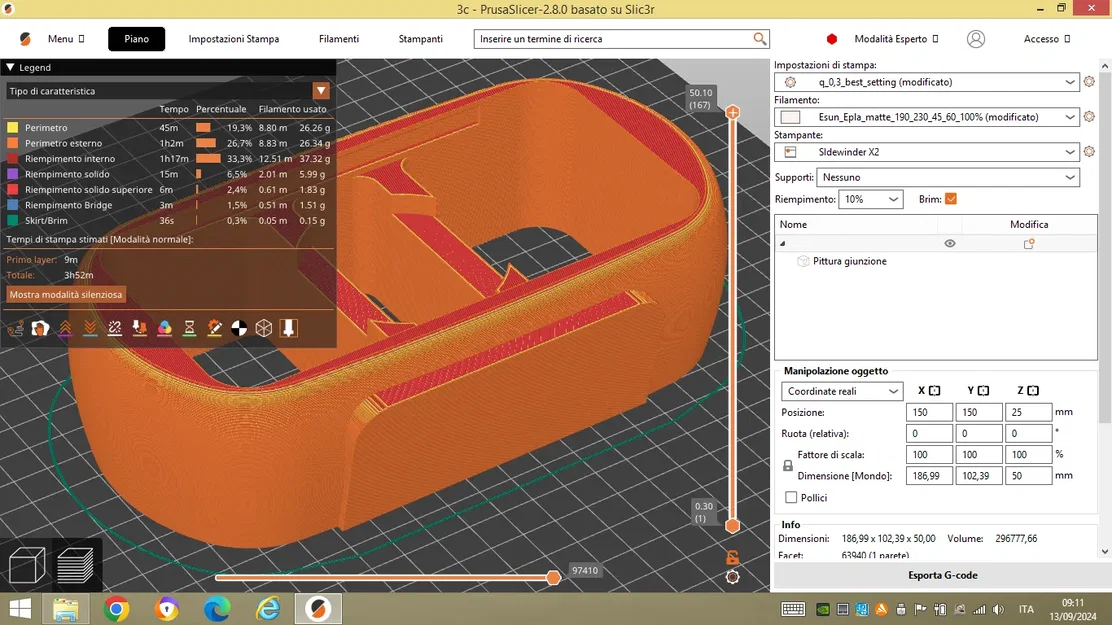
Task: Click the search term input field
Action: (x=613, y=39)
